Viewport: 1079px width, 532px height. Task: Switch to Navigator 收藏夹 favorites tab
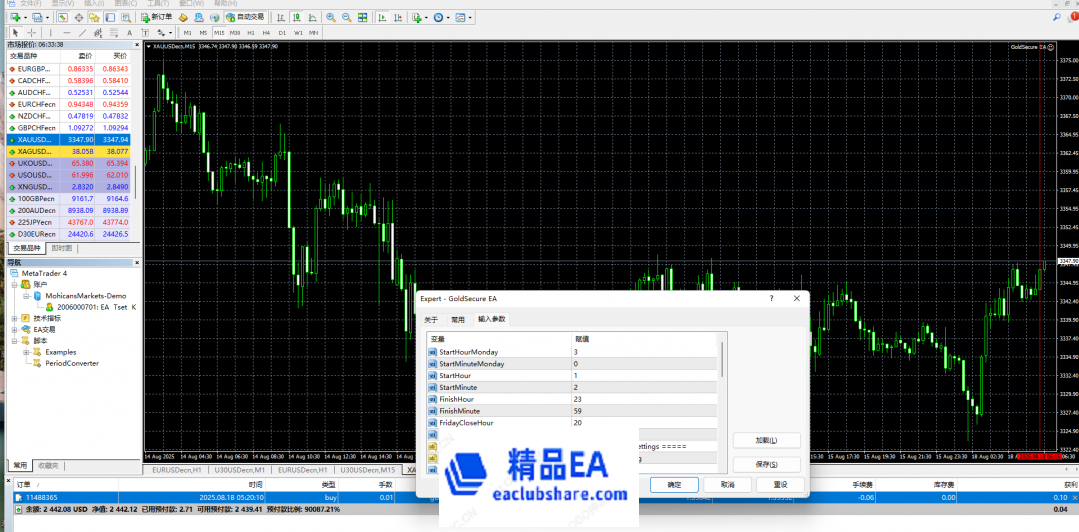pyautogui.click(x=48, y=465)
